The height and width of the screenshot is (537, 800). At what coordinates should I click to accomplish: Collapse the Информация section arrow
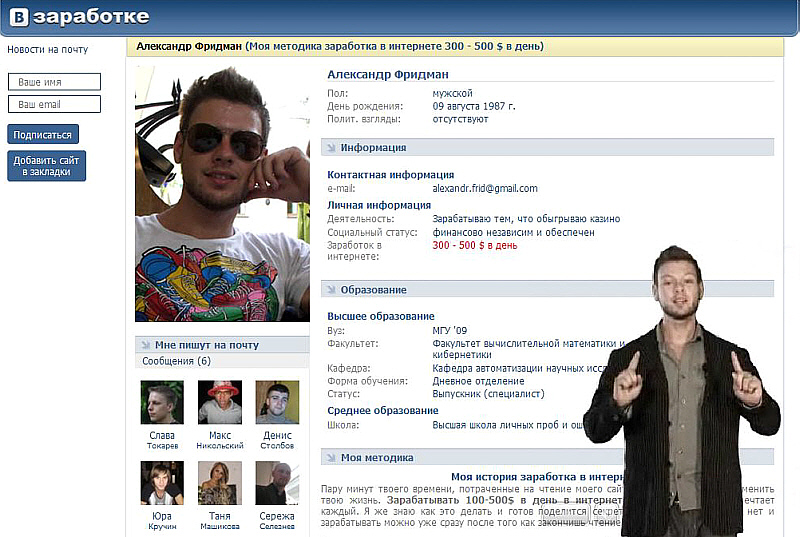click(331, 148)
